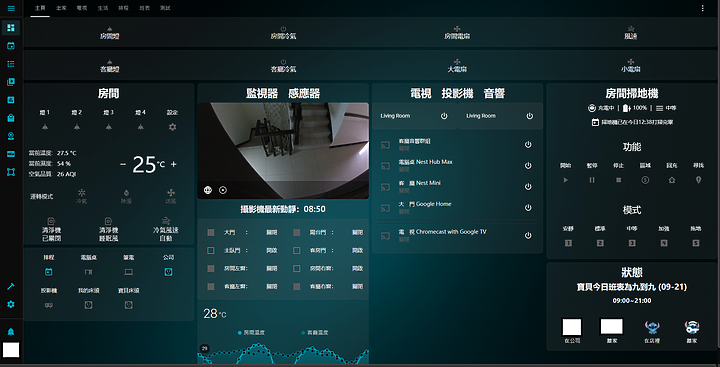
Task: Toggle 燈 1 lamp in room card
Action: pos(45,127)
